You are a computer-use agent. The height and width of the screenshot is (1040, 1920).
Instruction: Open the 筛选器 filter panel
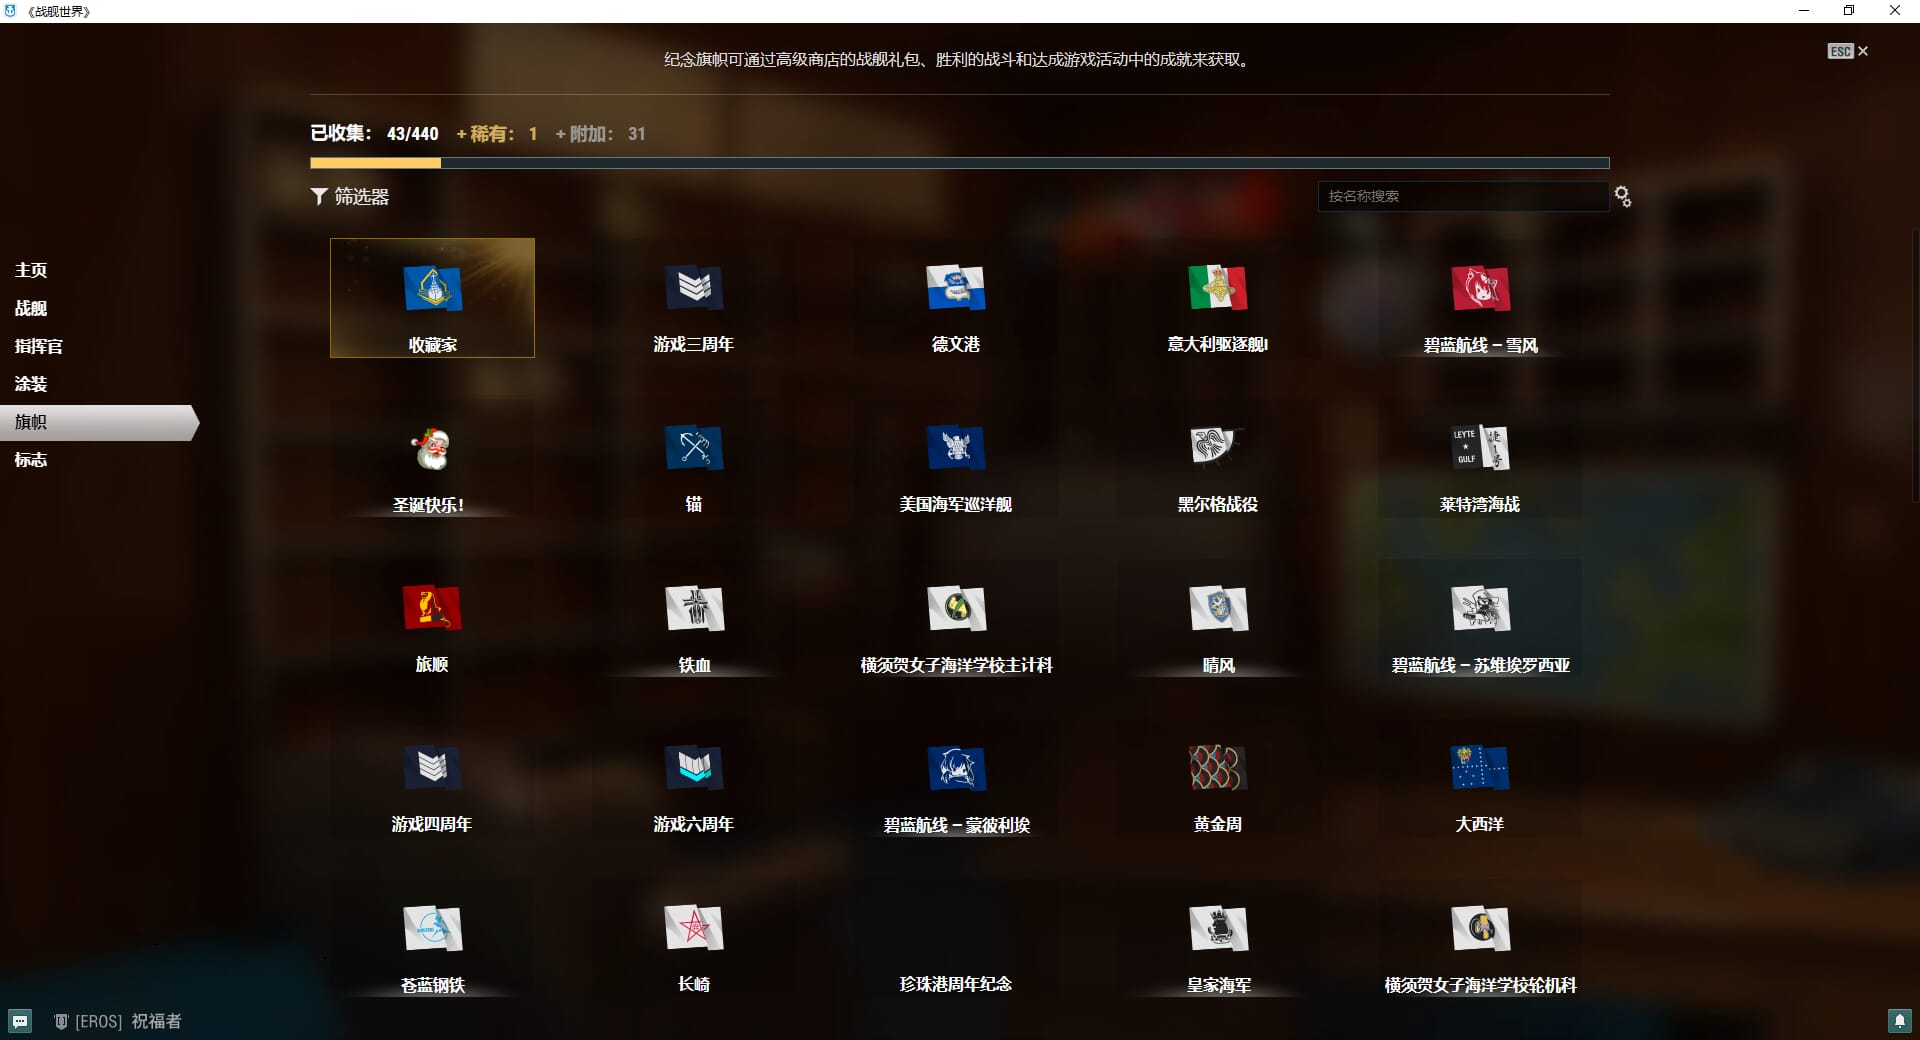(350, 197)
